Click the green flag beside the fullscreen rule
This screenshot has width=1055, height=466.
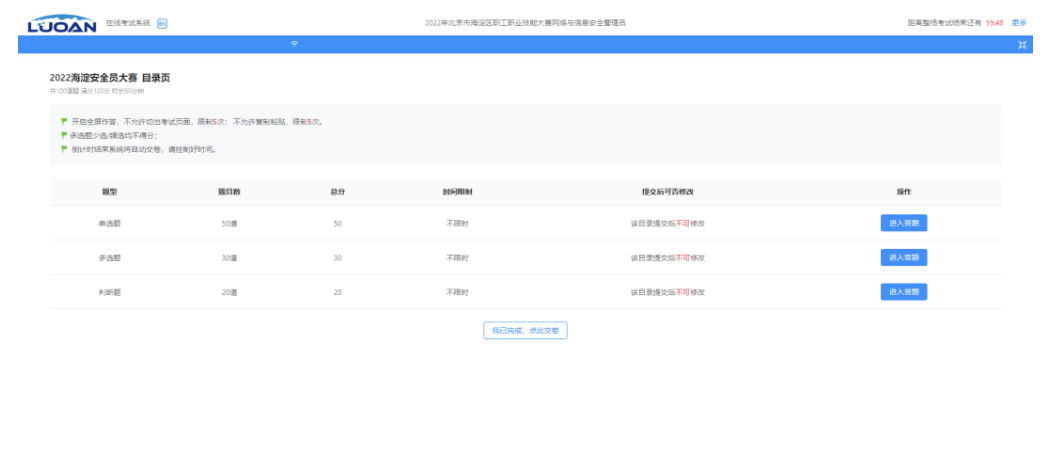click(x=64, y=122)
